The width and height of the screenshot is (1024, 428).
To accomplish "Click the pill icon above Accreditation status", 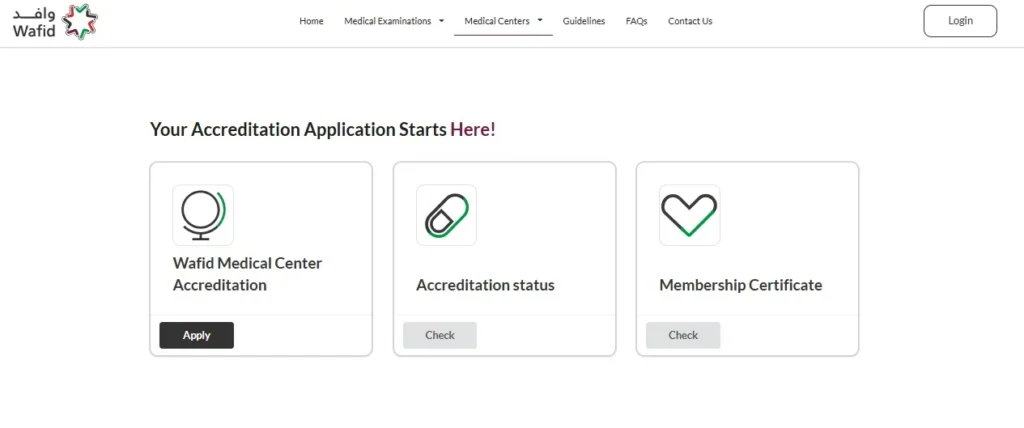I will [x=447, y=215].
